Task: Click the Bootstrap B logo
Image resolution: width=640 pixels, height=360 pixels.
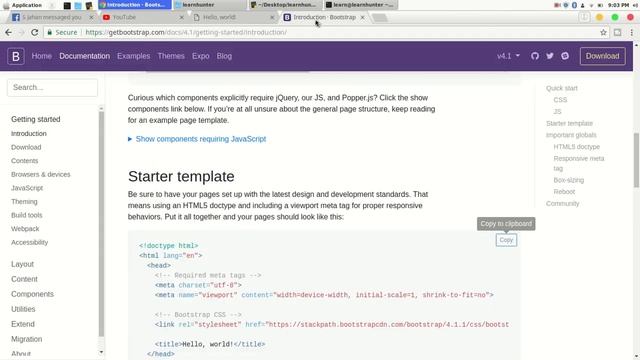Action: click(16, 56)
